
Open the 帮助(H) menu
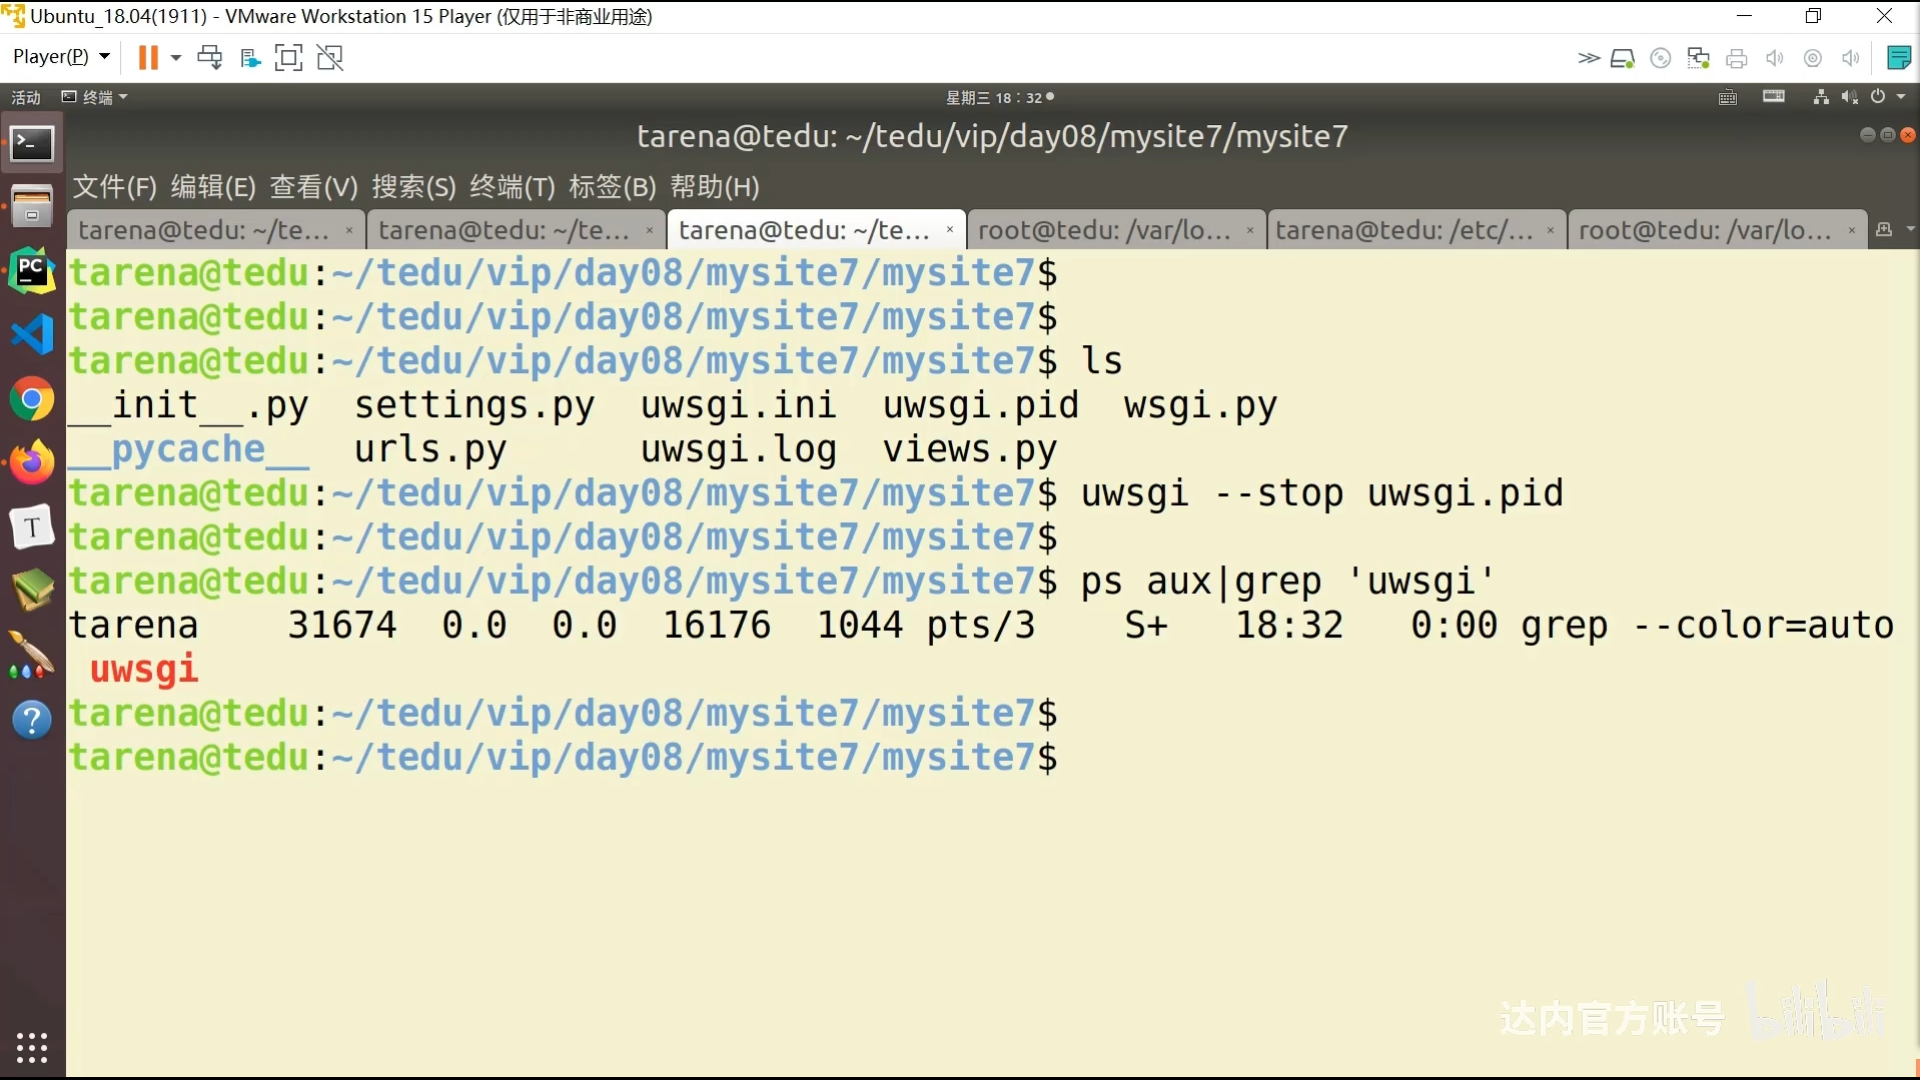pyautogui.click(x=715, y=186)
